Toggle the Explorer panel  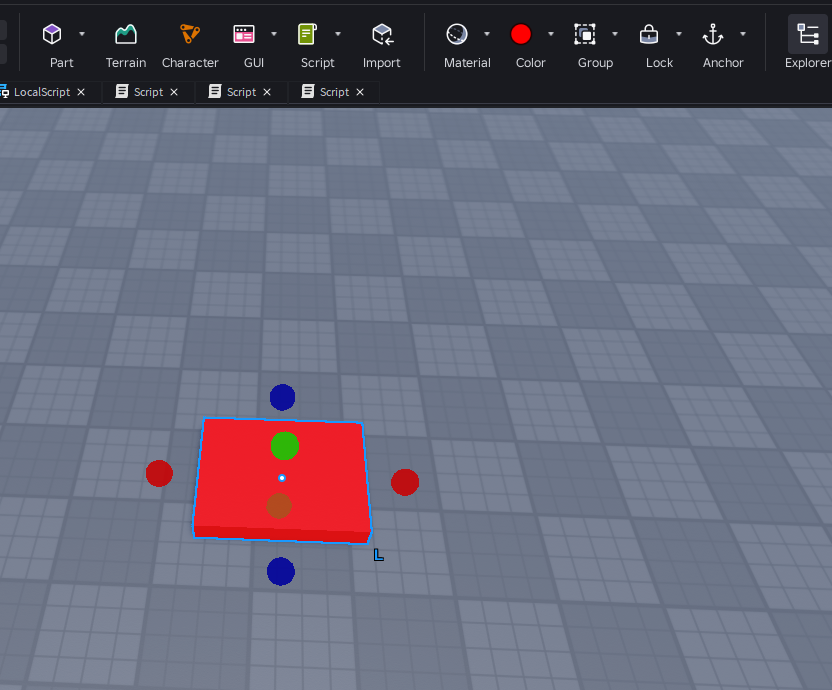807,35
